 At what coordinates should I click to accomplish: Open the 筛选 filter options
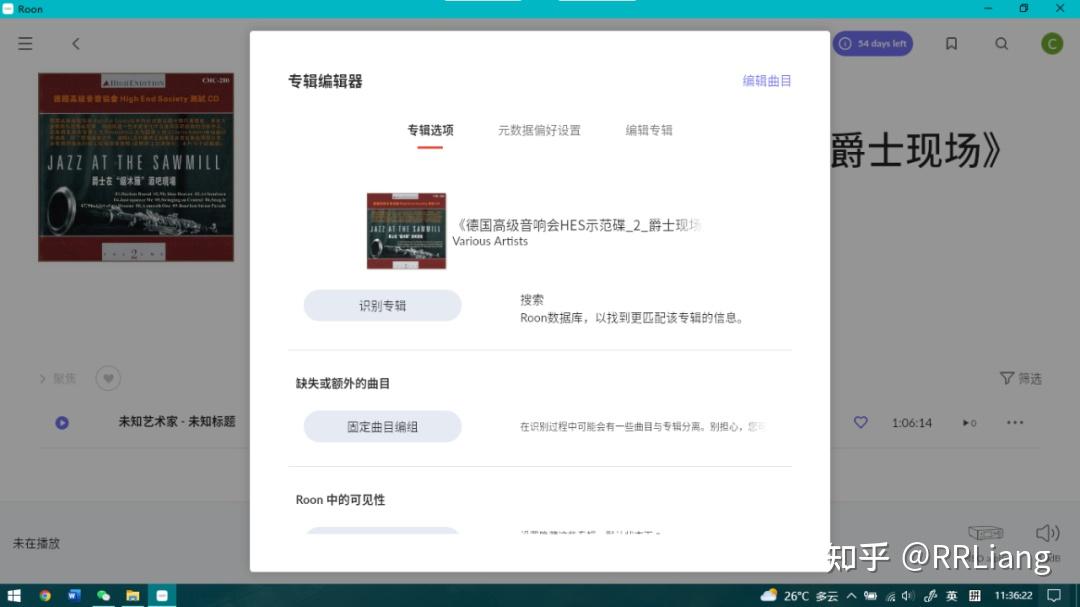pos(1020,378)
